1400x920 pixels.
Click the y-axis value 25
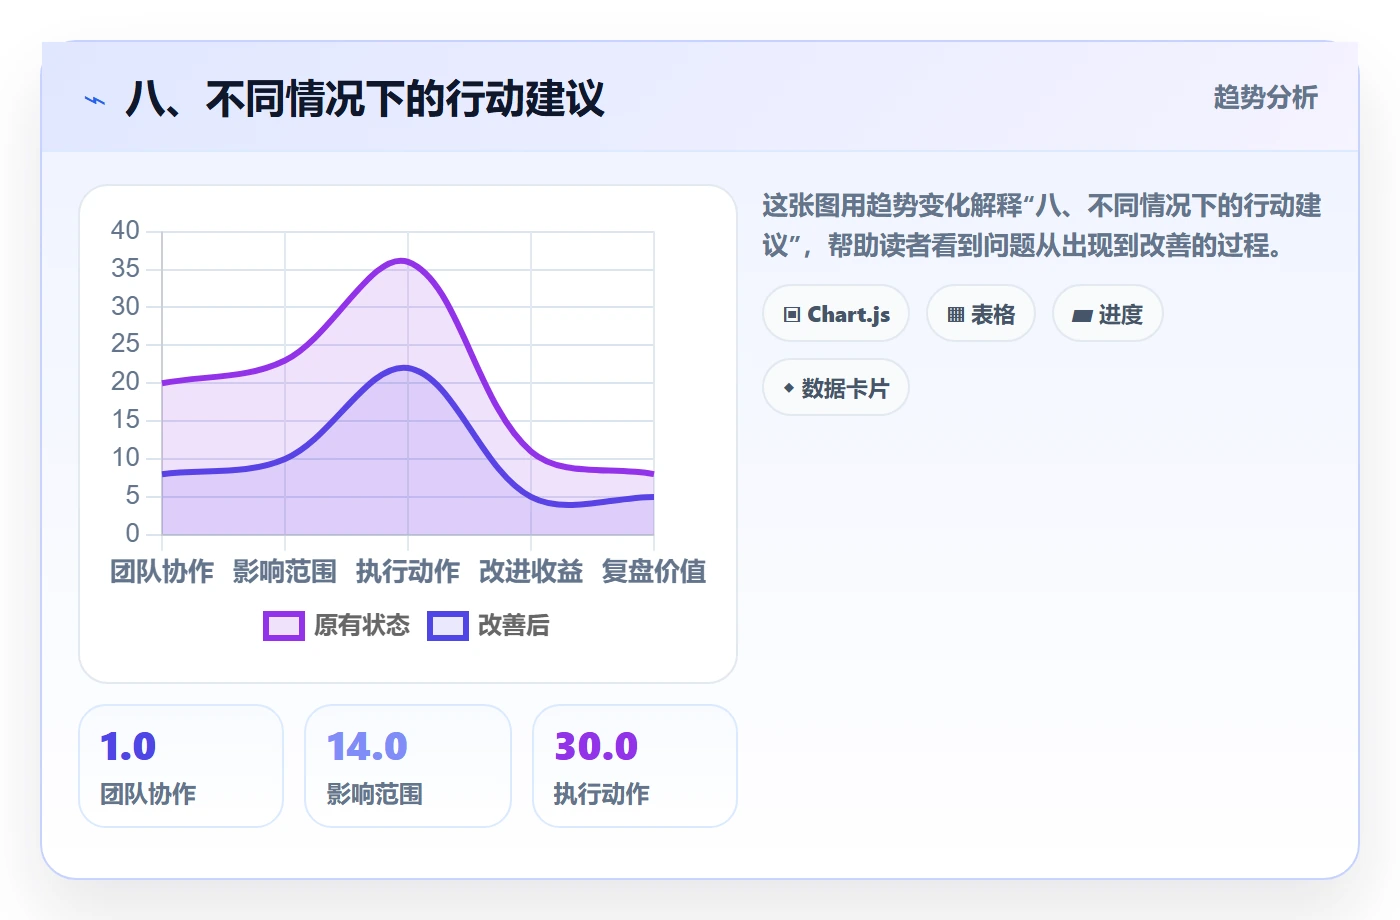click(125, 344)
